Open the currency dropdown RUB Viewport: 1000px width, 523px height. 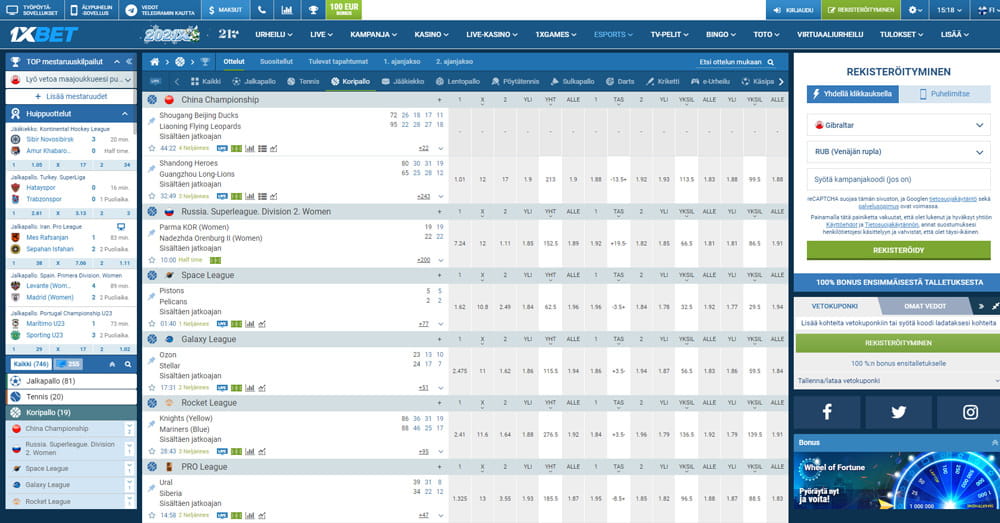click(898, 152)
